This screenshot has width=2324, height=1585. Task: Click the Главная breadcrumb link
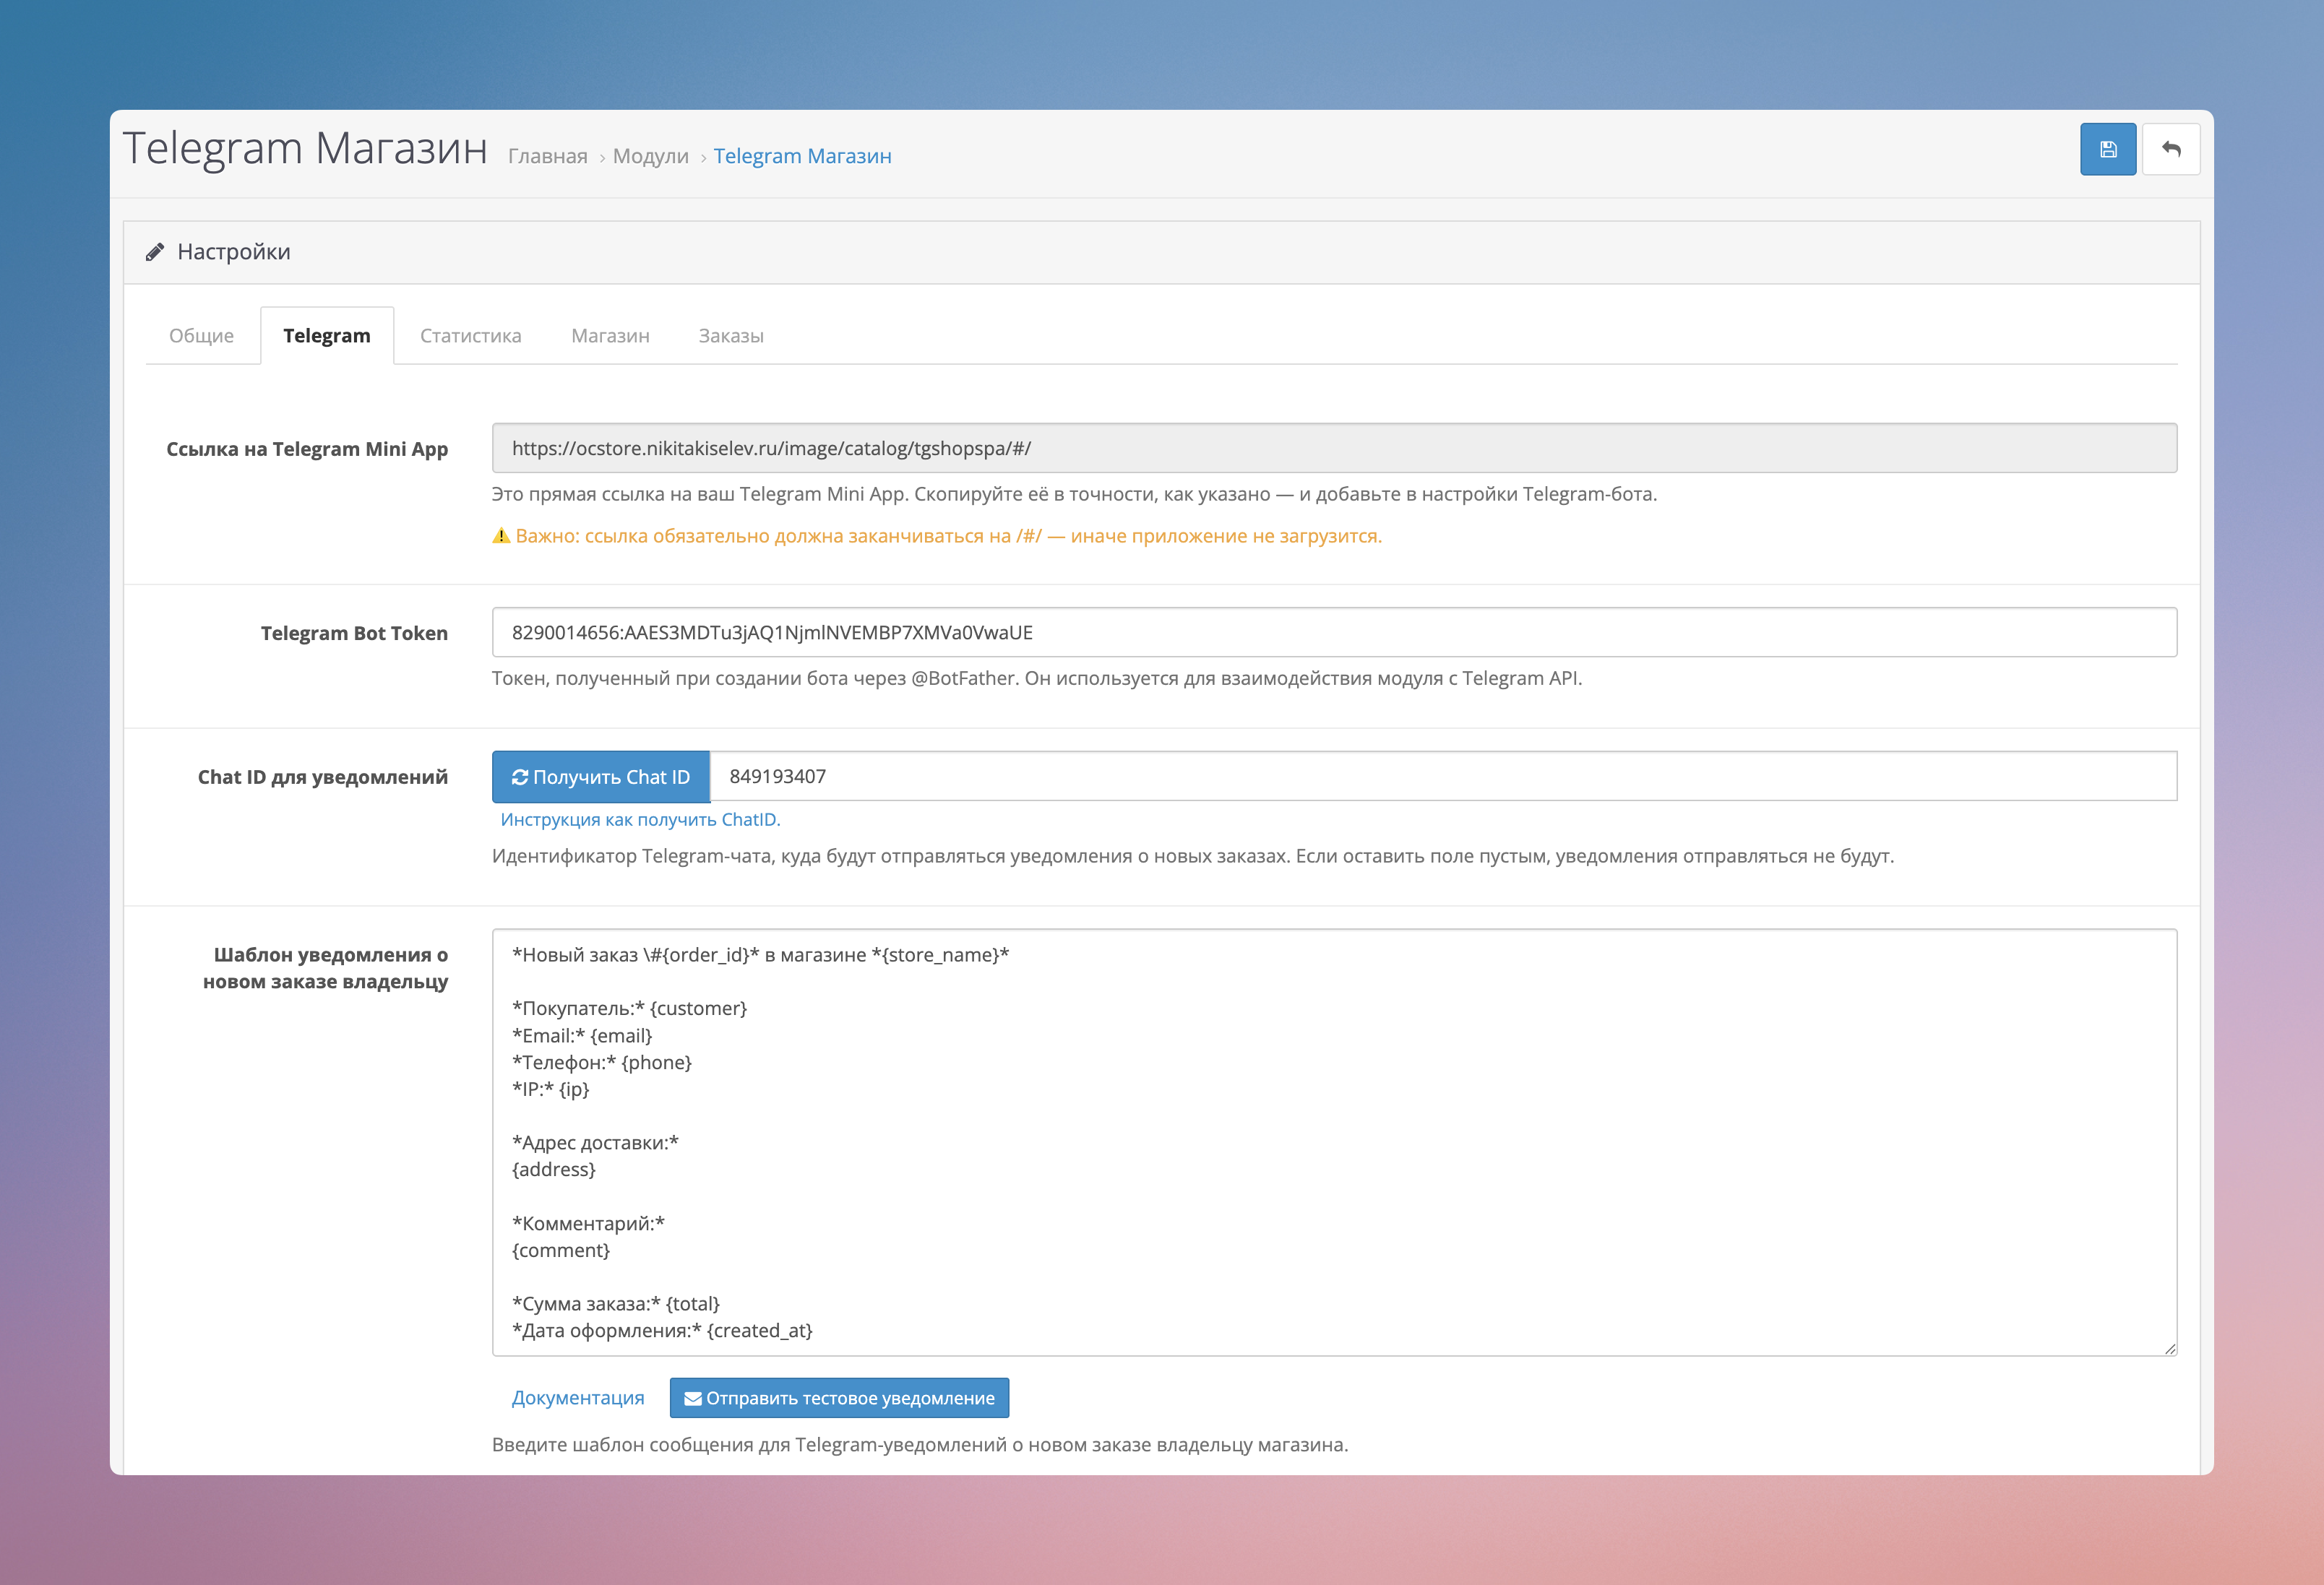(x=548, y=156)
